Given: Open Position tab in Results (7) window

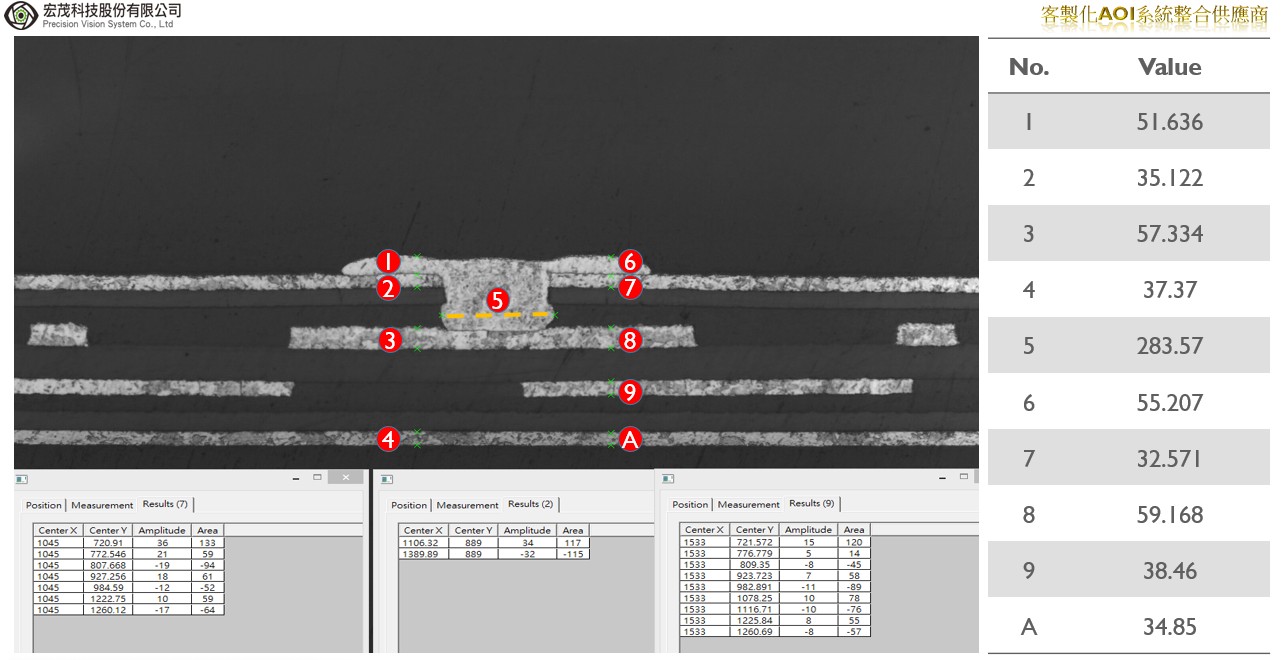Looking at the screenshot, I should (x=44, y=505).
